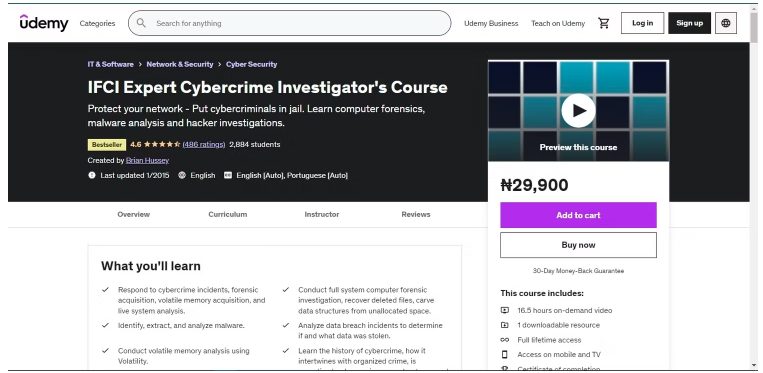Focus the Search for anything field
Screen dimensions: 763x373
(290, 23)
